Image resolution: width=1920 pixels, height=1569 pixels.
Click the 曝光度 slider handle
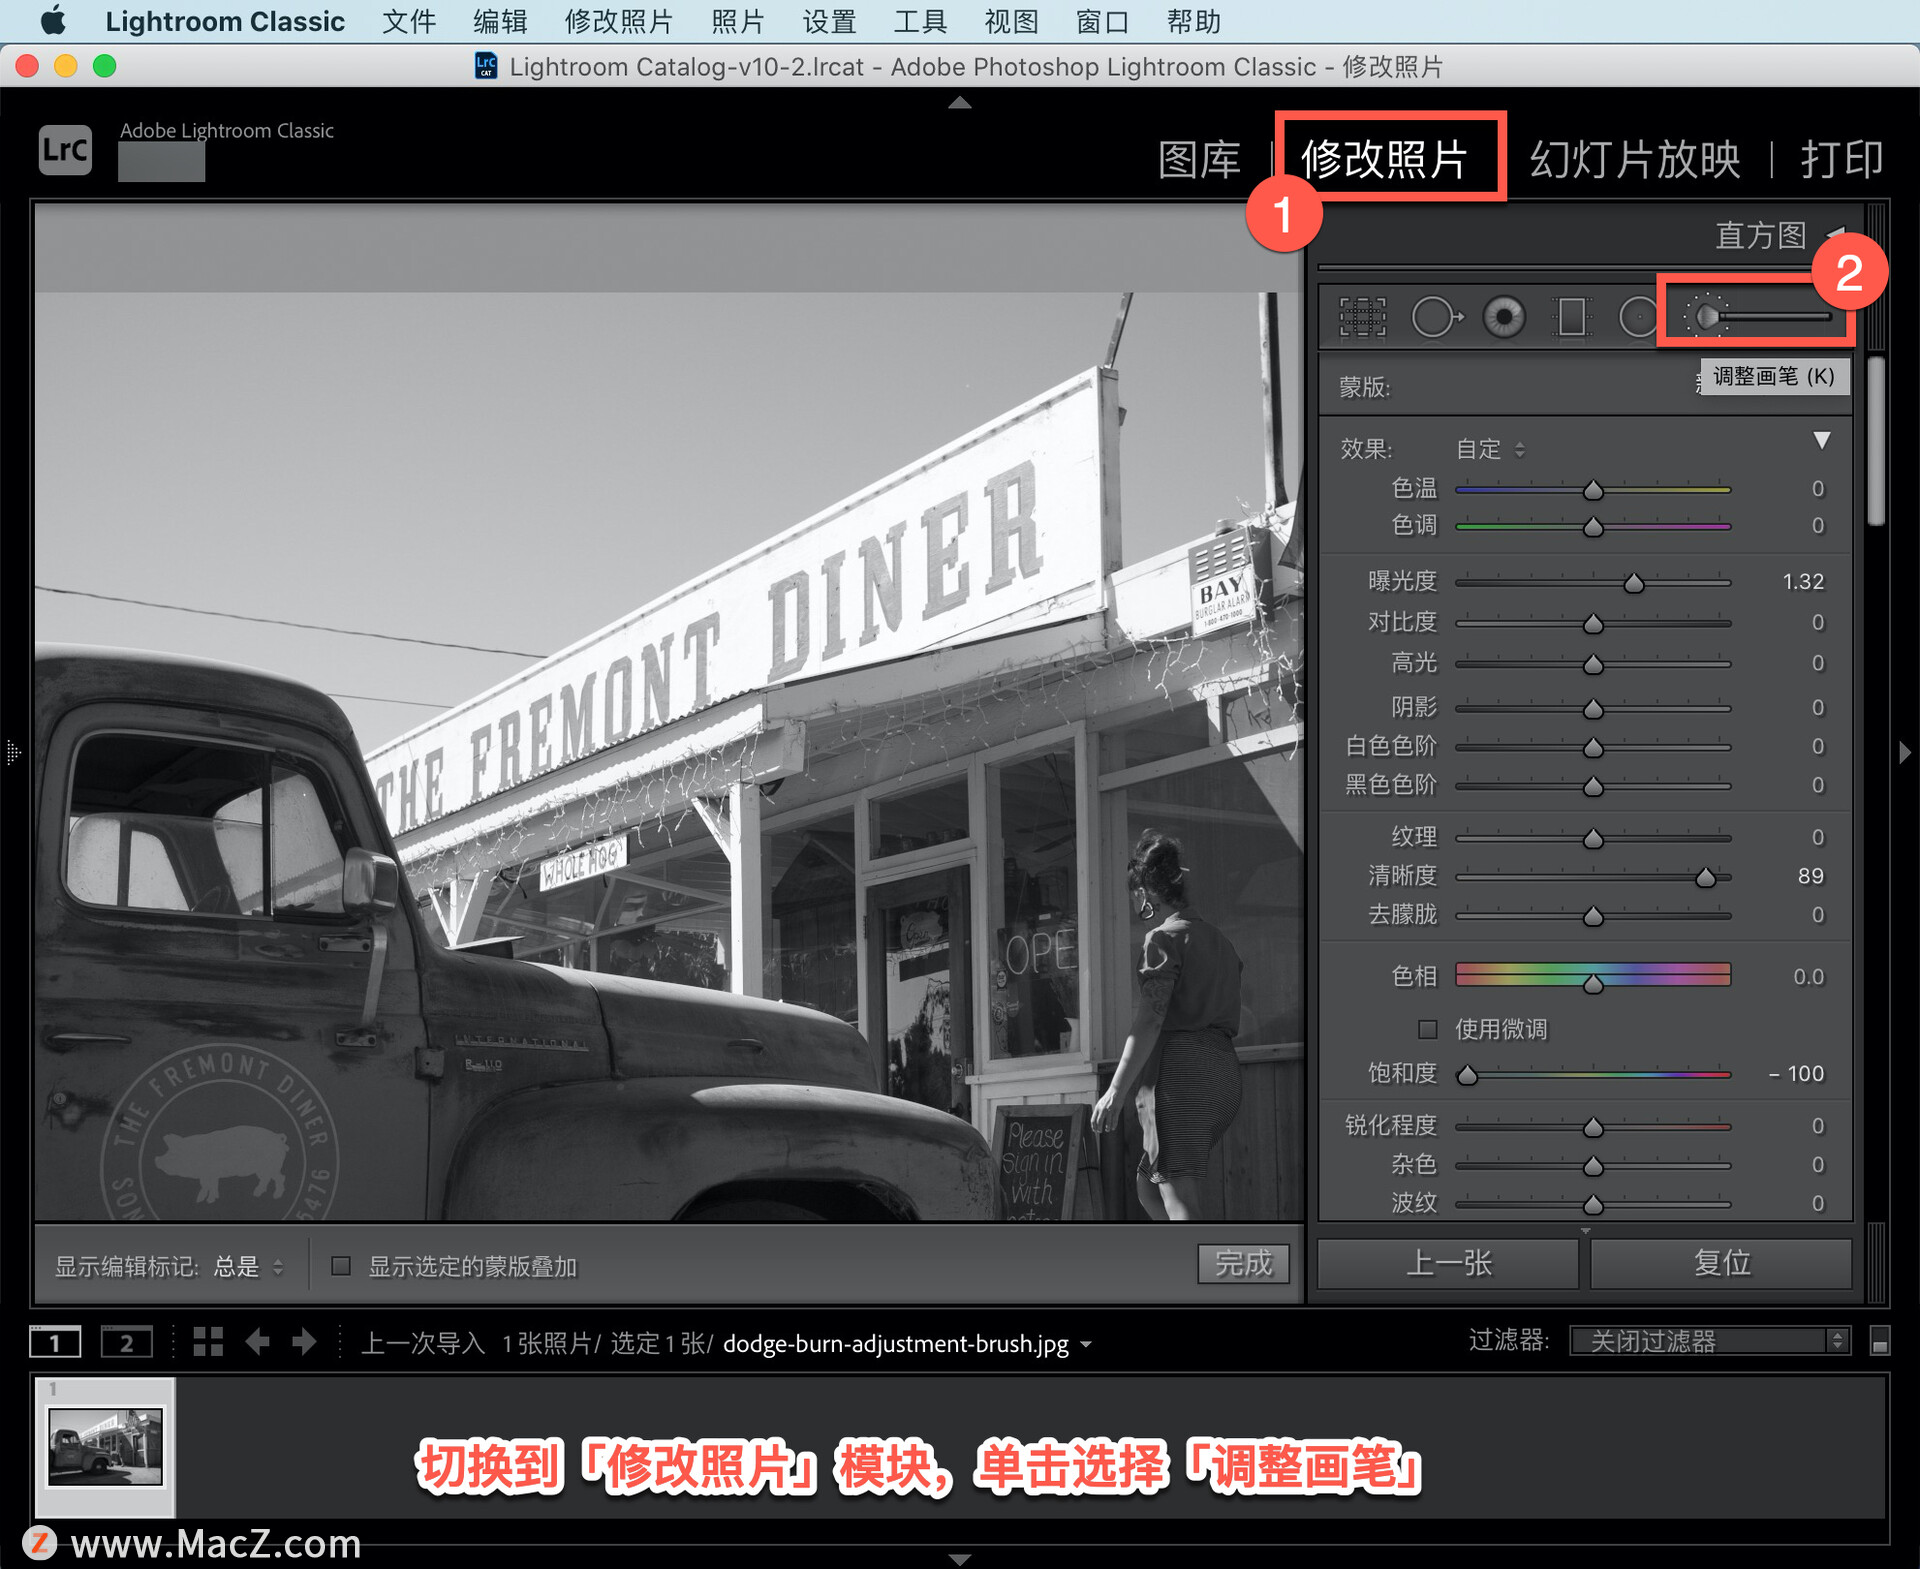[1634, 583]
